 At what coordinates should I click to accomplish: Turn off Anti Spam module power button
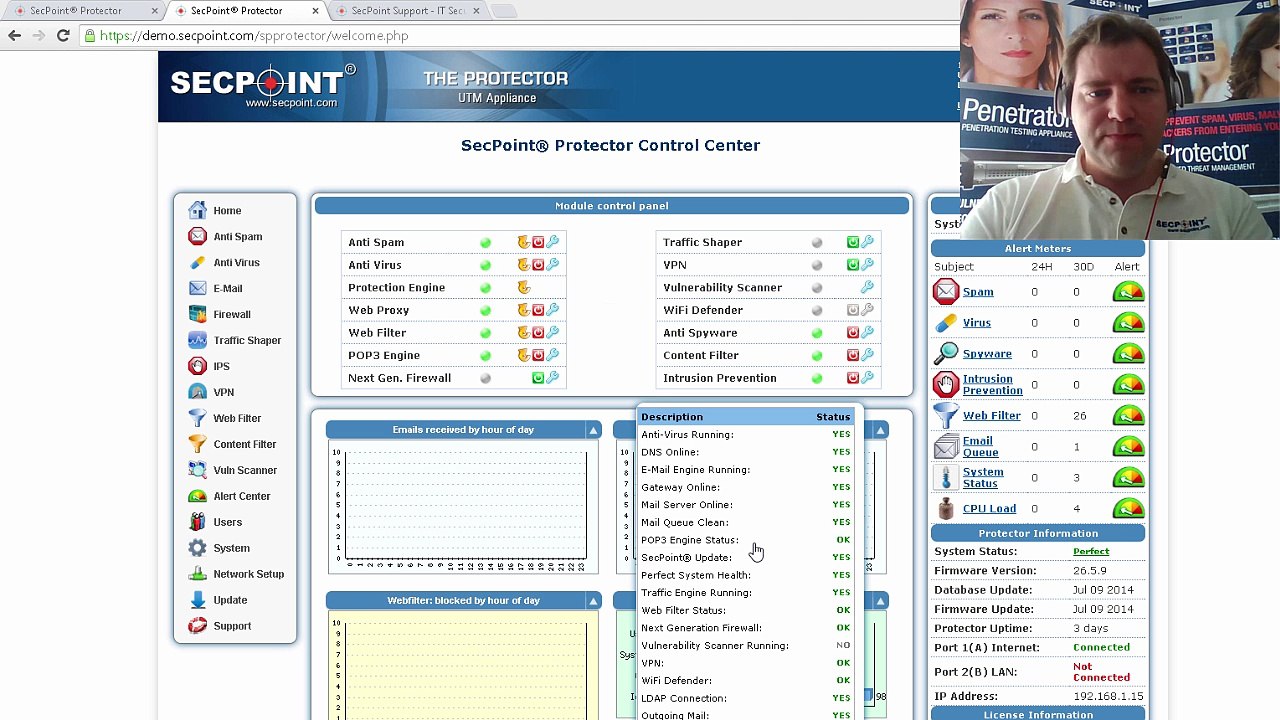(x=538, y=242)
